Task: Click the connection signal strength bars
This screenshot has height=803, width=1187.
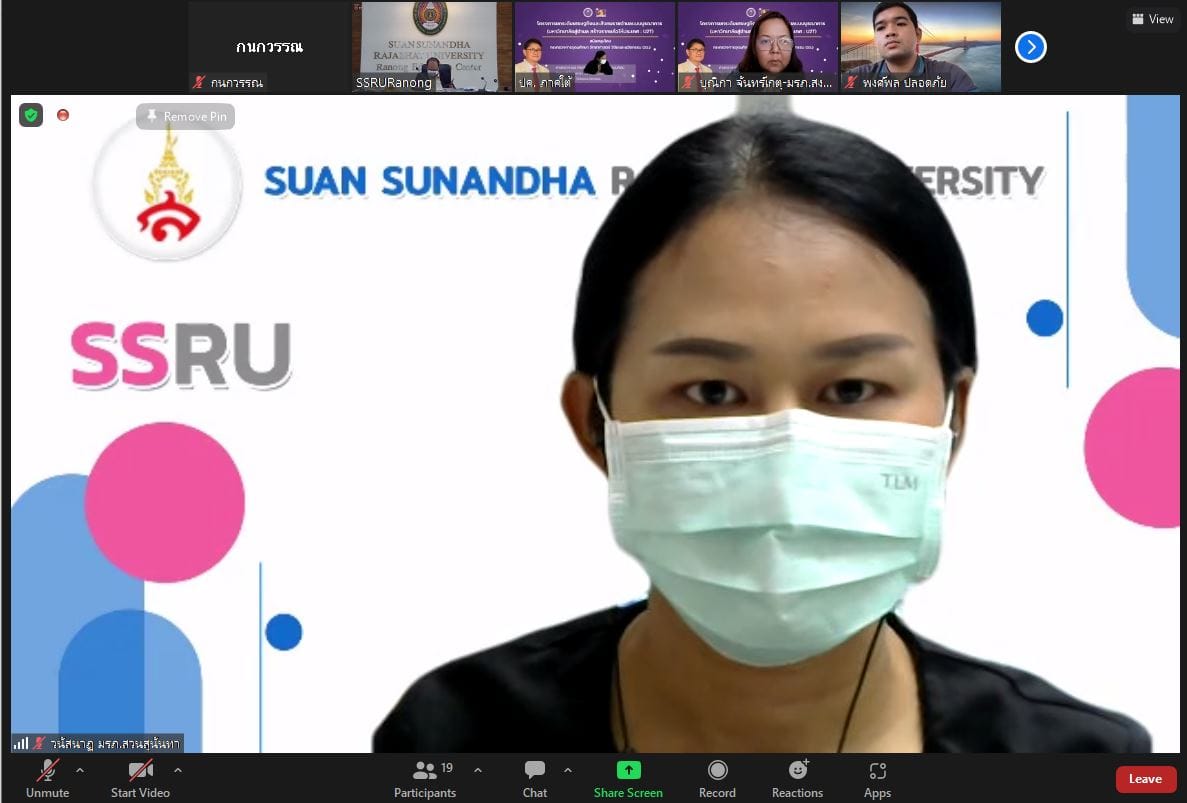Action: [21, 743]
